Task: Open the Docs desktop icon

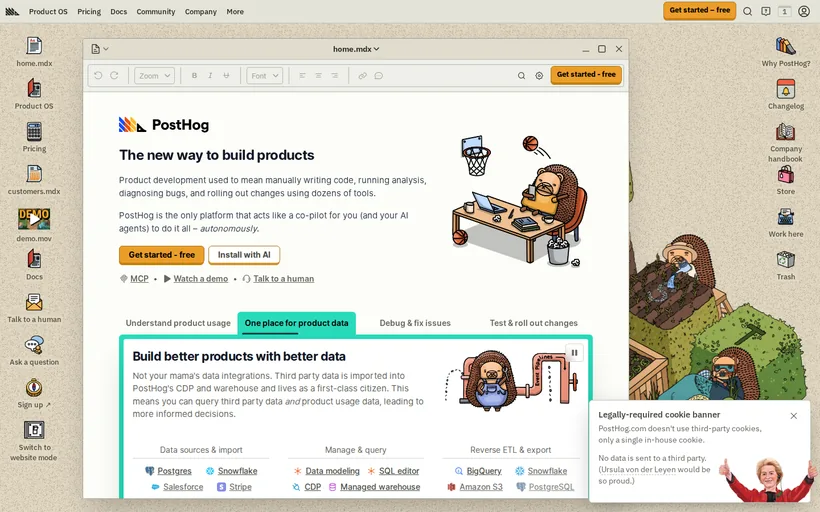Action: [x=34, y=259]
